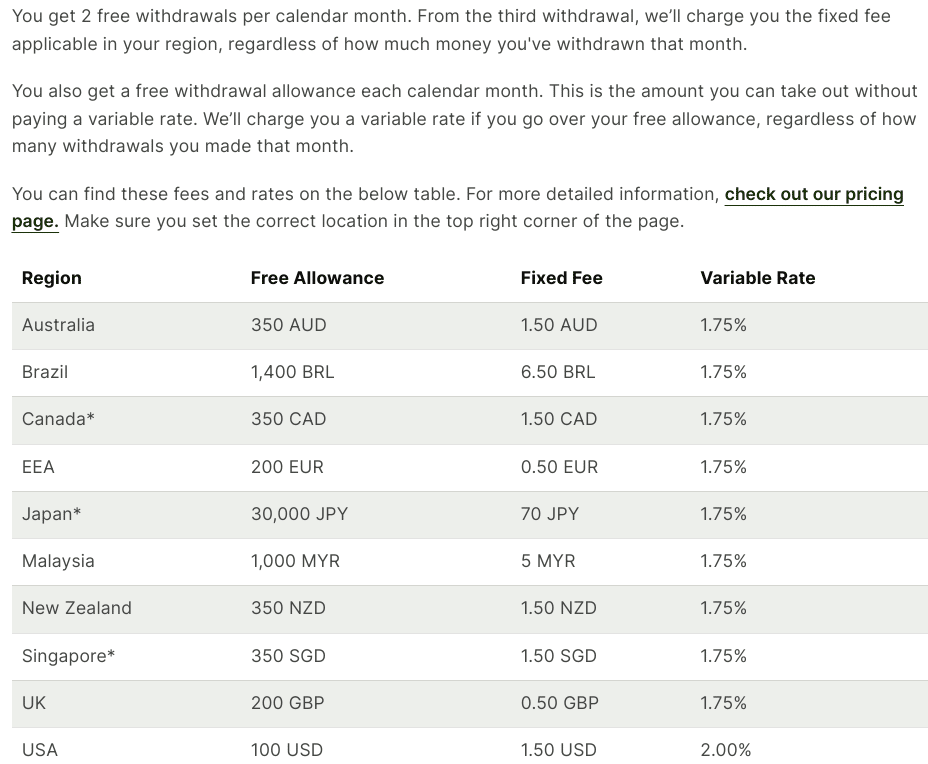Click the Singapore* region cell
Image resolution: width=928 pixels, height=764 pixels.
68,656
